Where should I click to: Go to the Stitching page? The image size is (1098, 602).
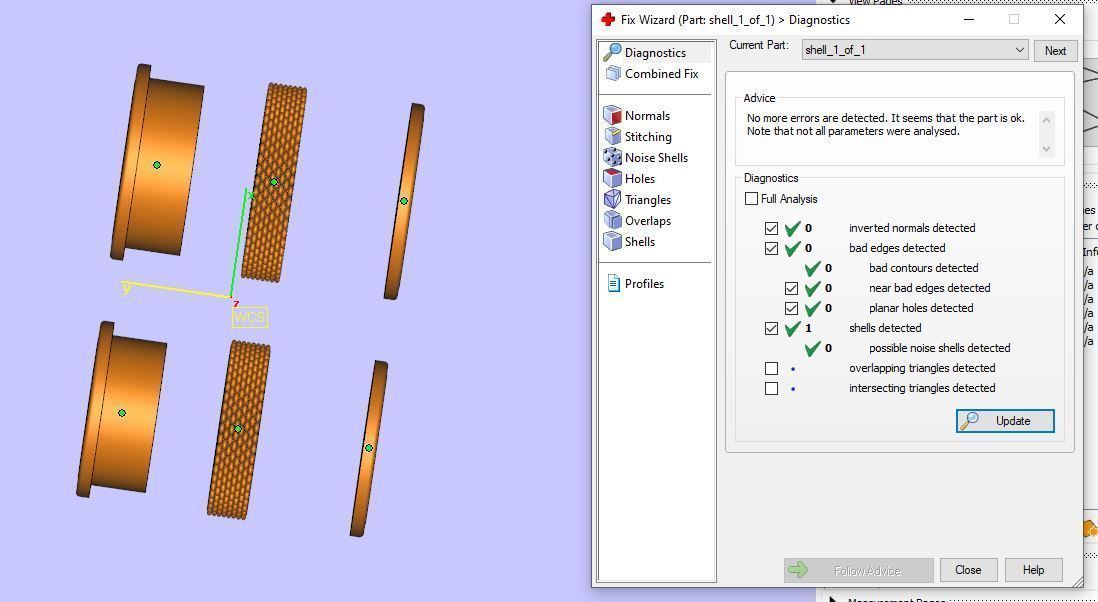click(648, 136)
